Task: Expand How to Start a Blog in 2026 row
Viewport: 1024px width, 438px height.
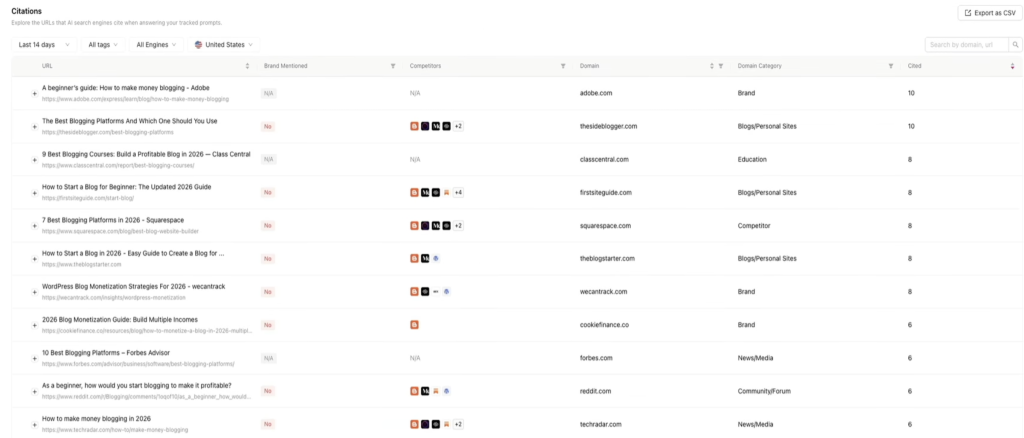Action: [35, 259]
